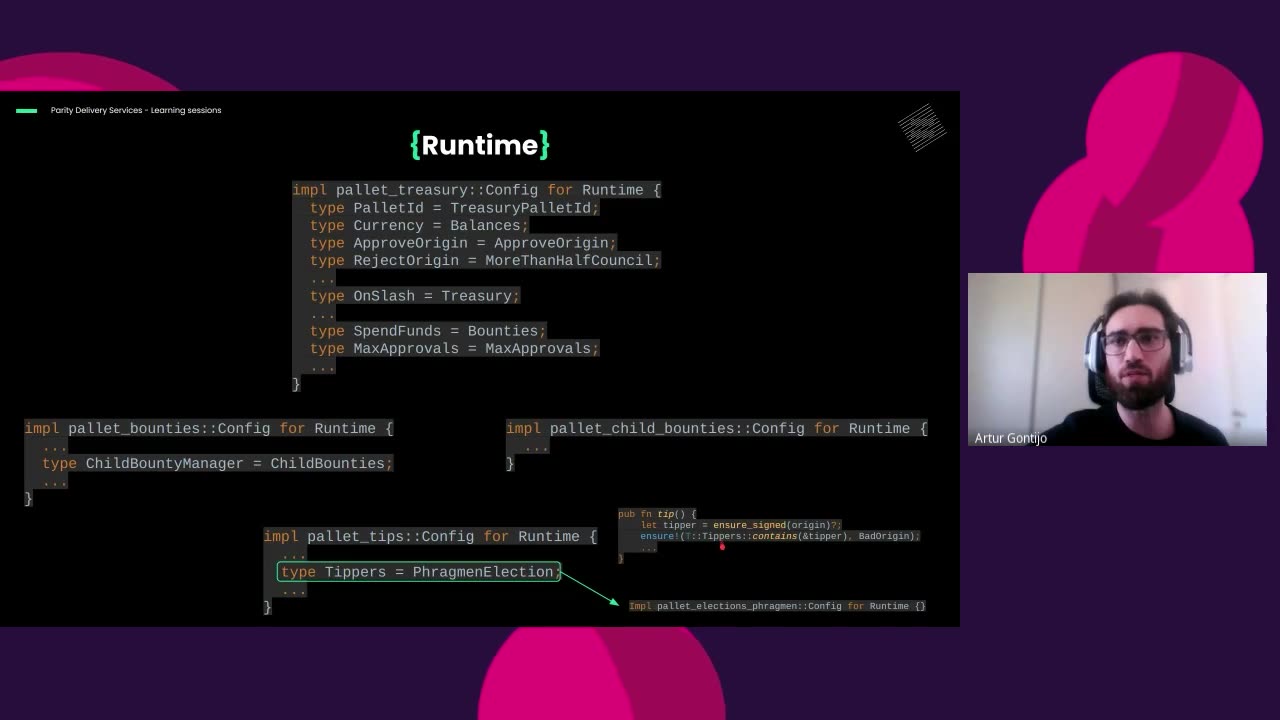This screenshot has width=1280, height=720.
Task: Click 'type ChildBountyManager = ChildBounties;'
Action: (x=217, y=464)
